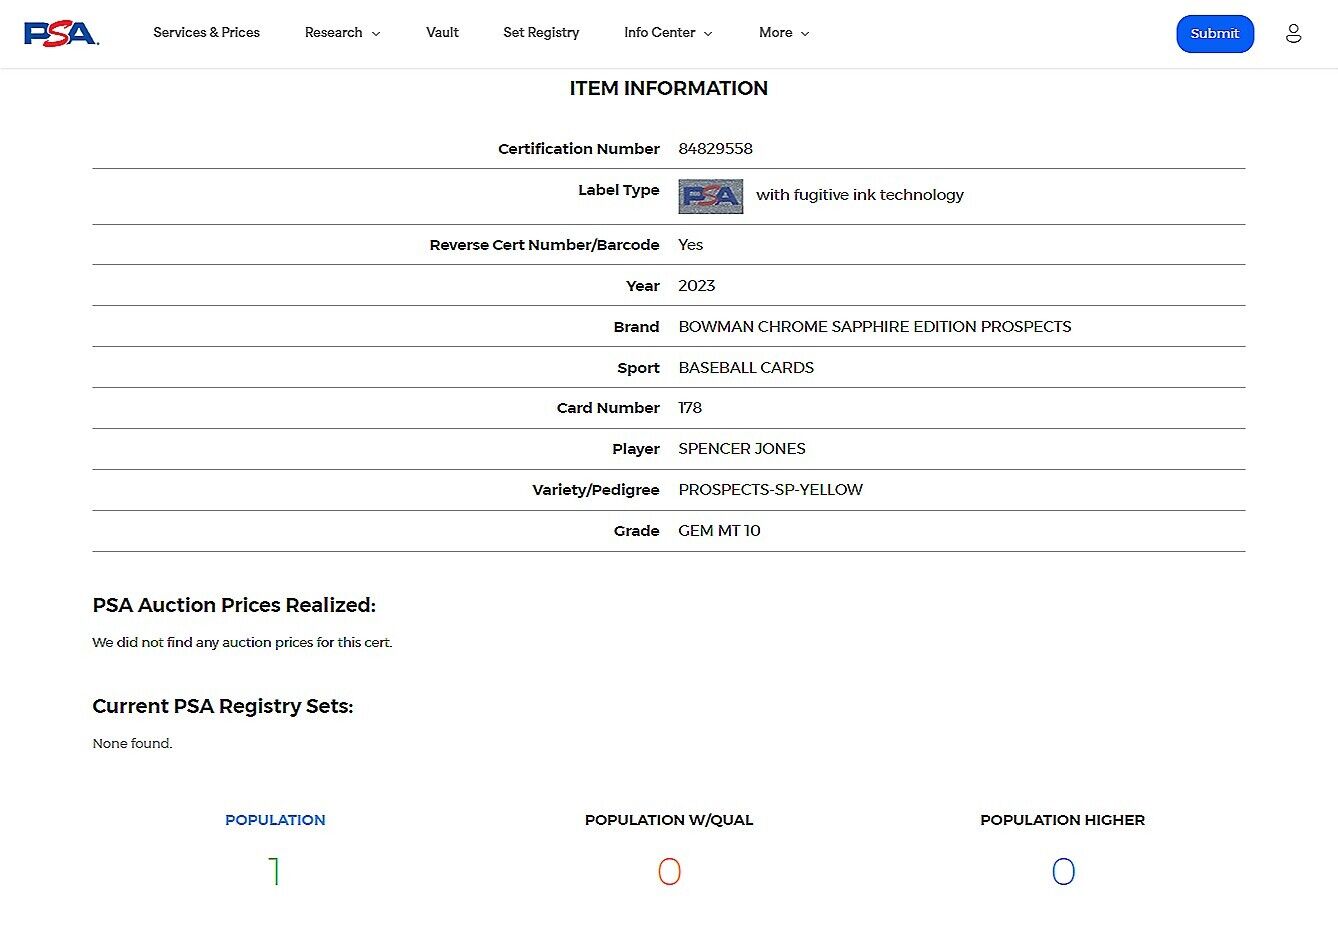Viewport: 1338px width, 928px height.
Task: Click the POPULATION HIGHER label
Action: (1062, 820)
